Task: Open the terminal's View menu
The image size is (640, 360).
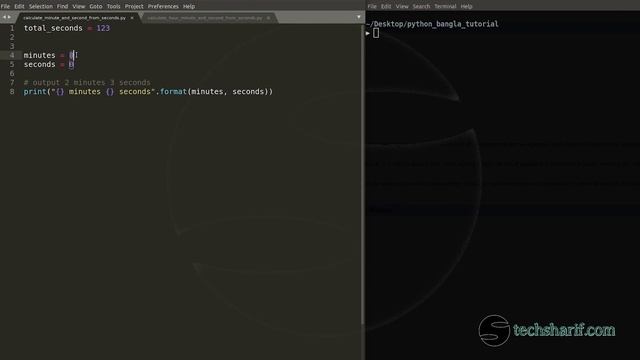Action: tap(402, 6)
